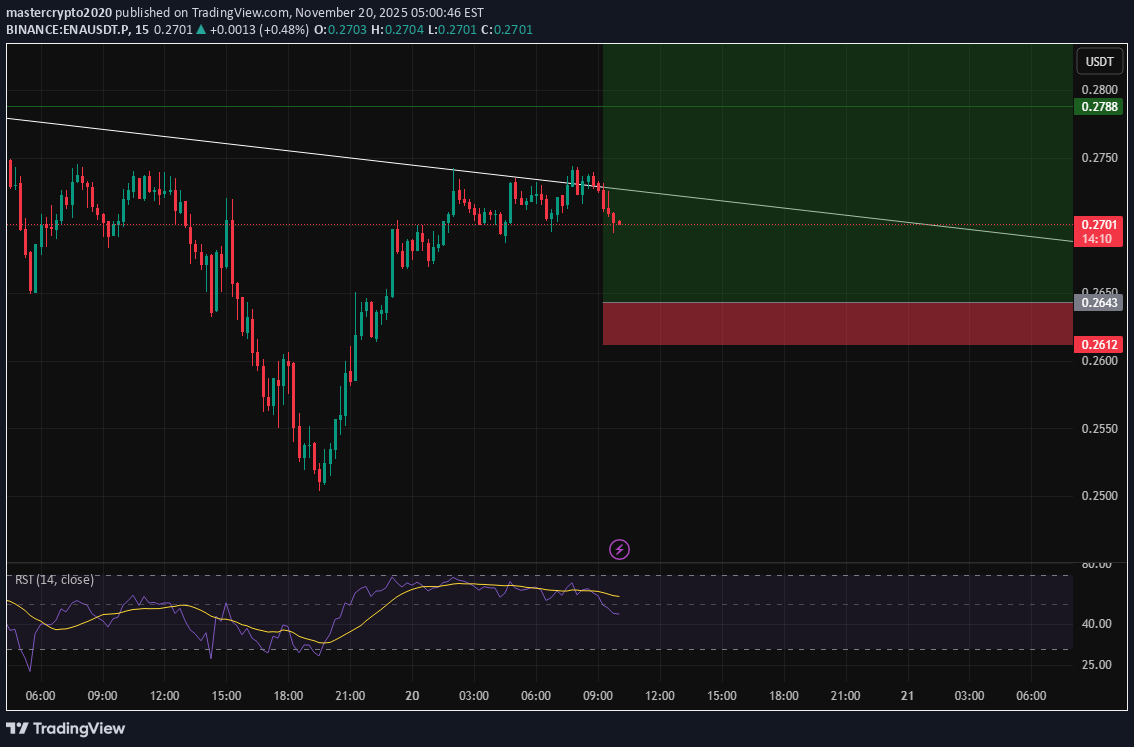Click the 80.00 RSI scale label
This screenshot has height=747, width=1134.
coord(1099,564)
